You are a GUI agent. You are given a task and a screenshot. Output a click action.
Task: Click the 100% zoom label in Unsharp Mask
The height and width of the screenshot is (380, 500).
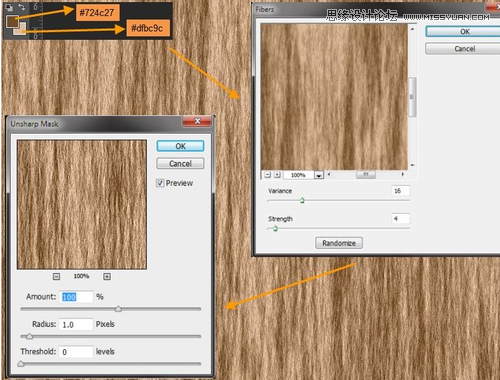[81, 276]
